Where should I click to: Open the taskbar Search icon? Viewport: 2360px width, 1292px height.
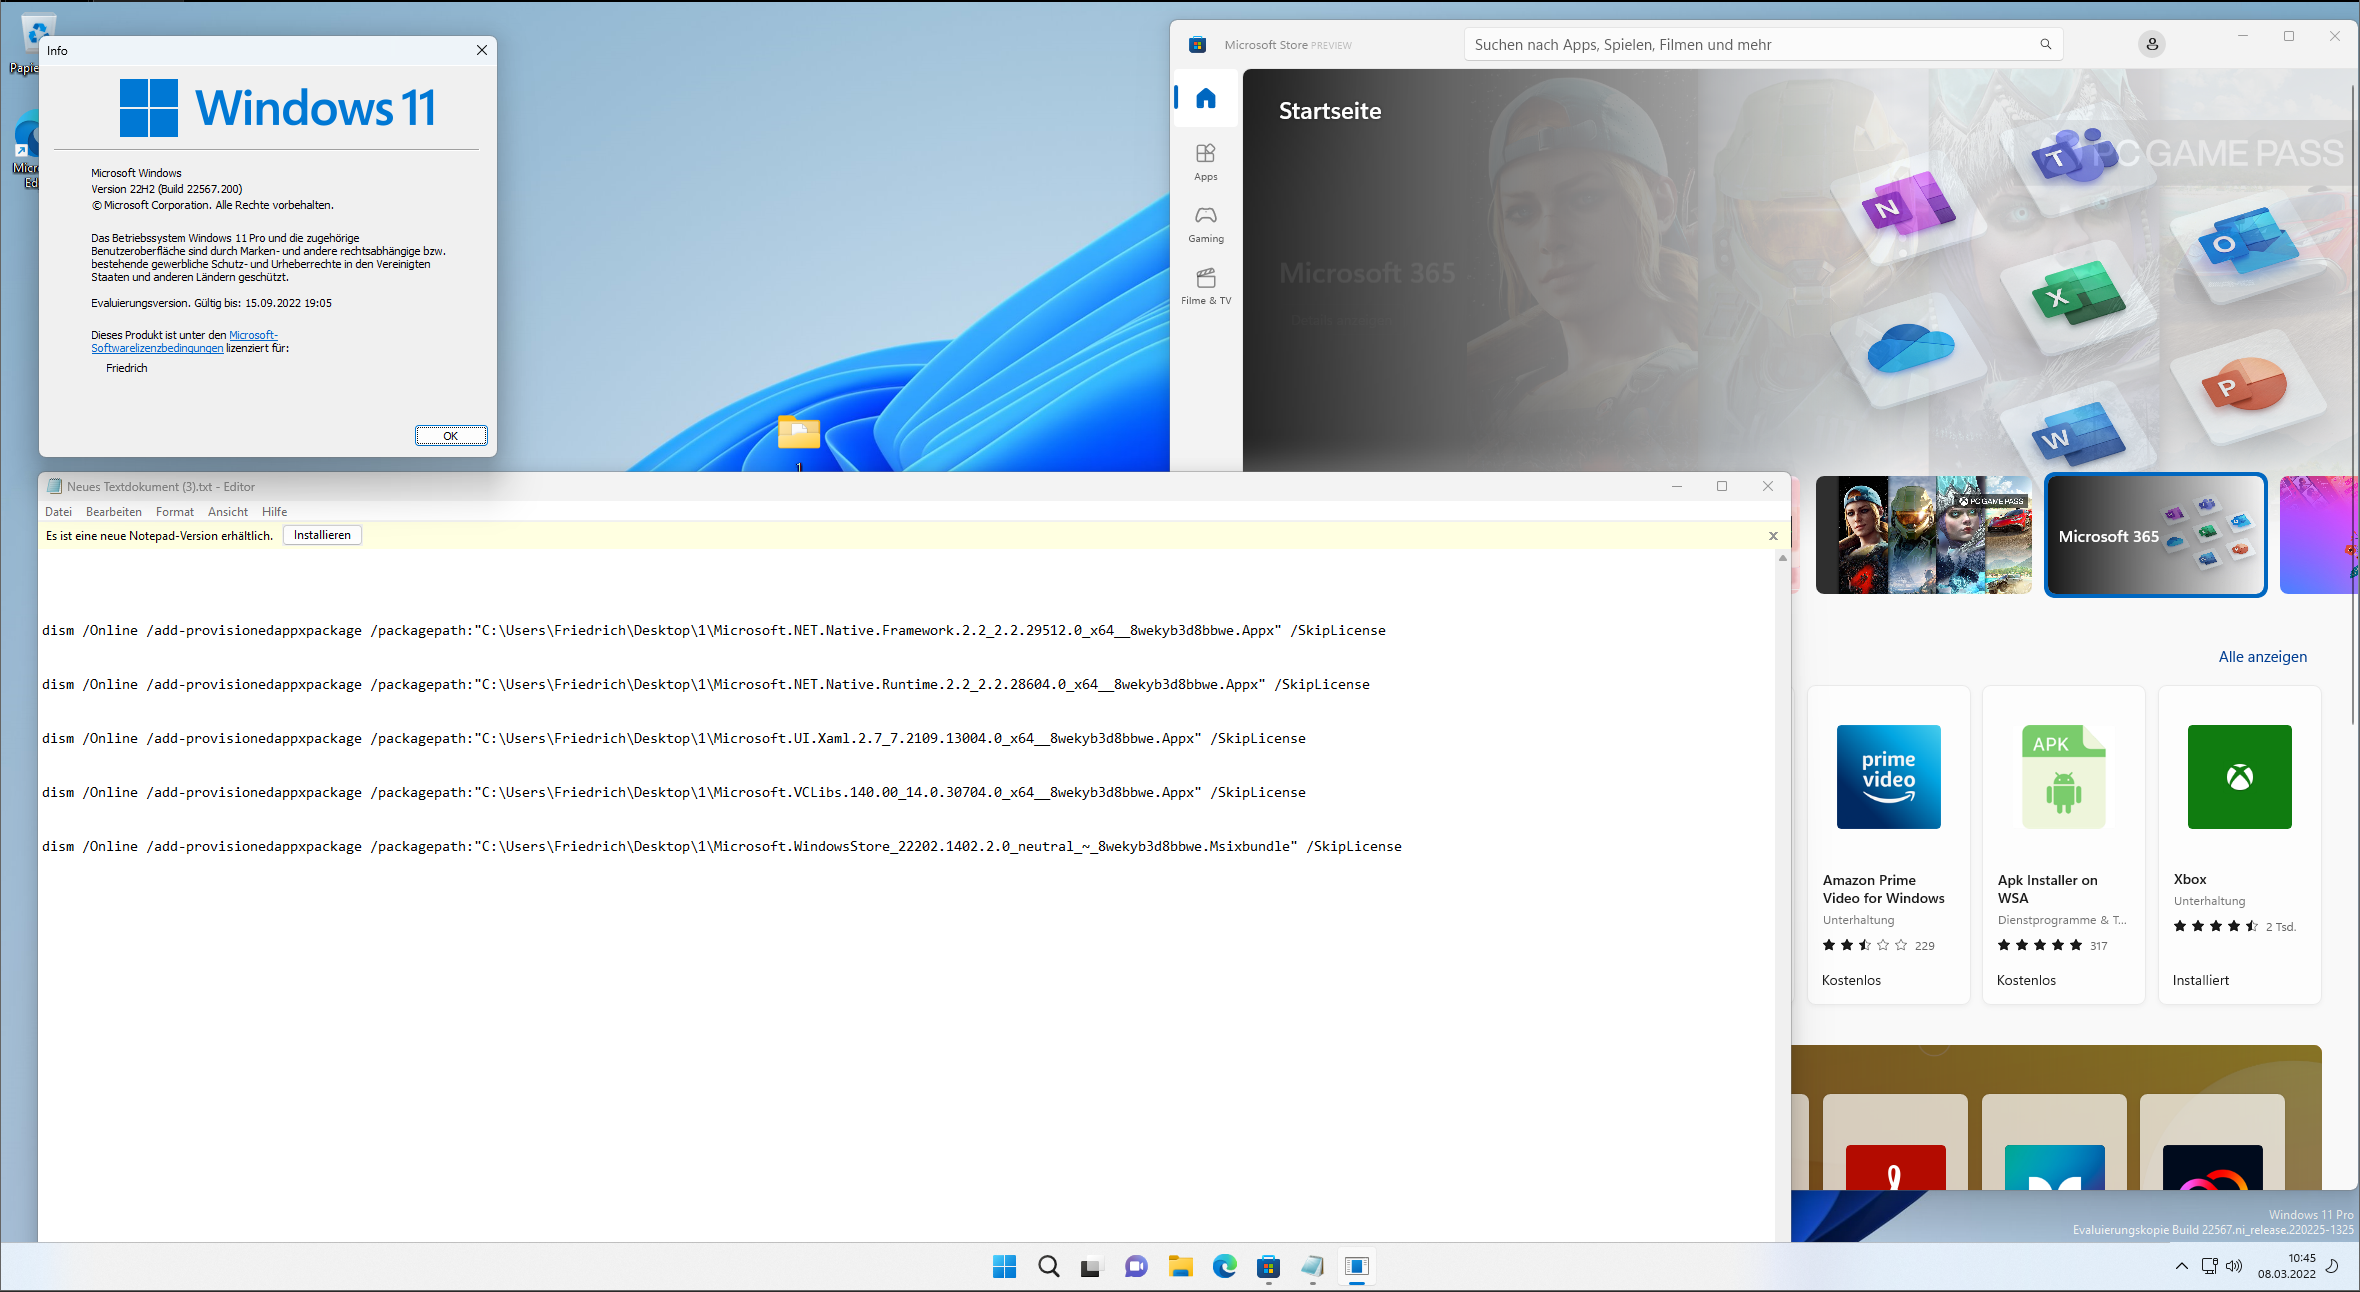1048,1266
